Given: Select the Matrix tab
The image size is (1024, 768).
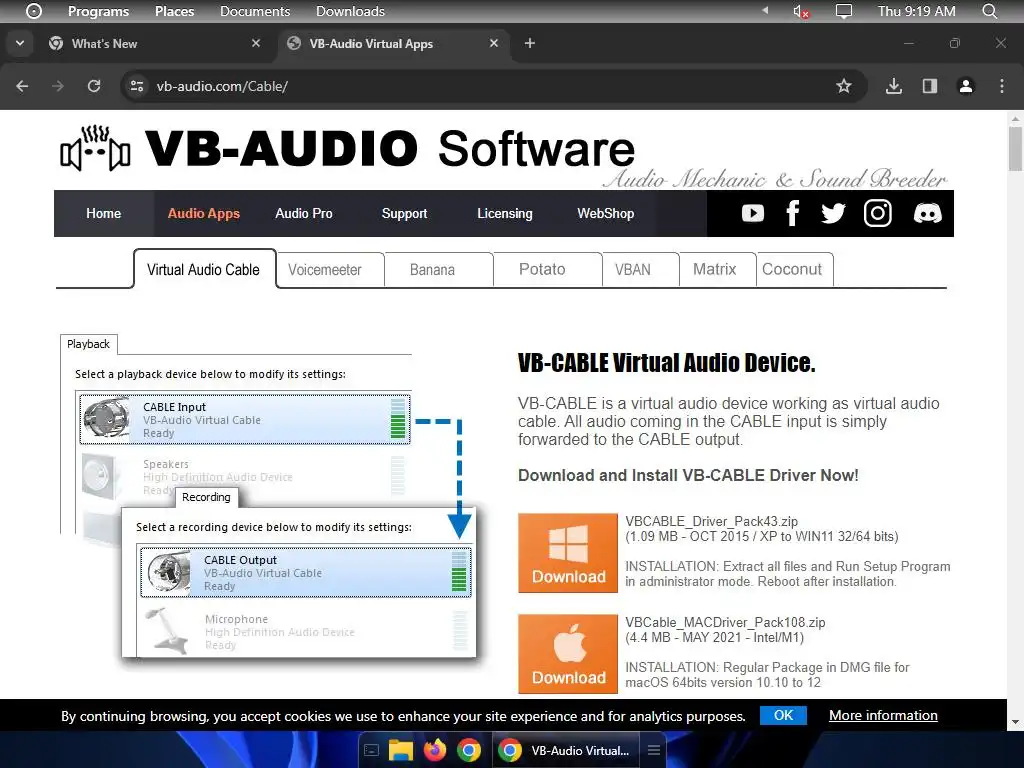Looking at the screenshot, I should (717, 270).
